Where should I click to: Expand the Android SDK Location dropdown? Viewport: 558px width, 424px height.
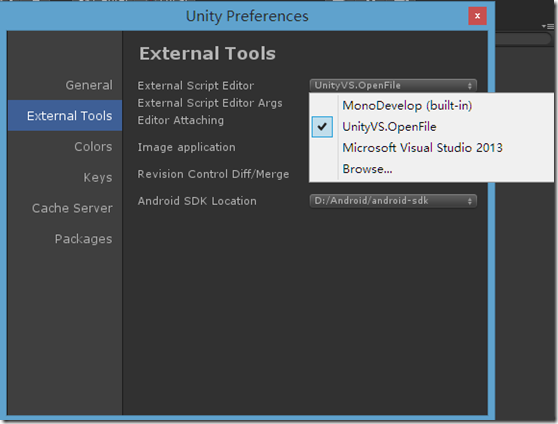point(393,201)
